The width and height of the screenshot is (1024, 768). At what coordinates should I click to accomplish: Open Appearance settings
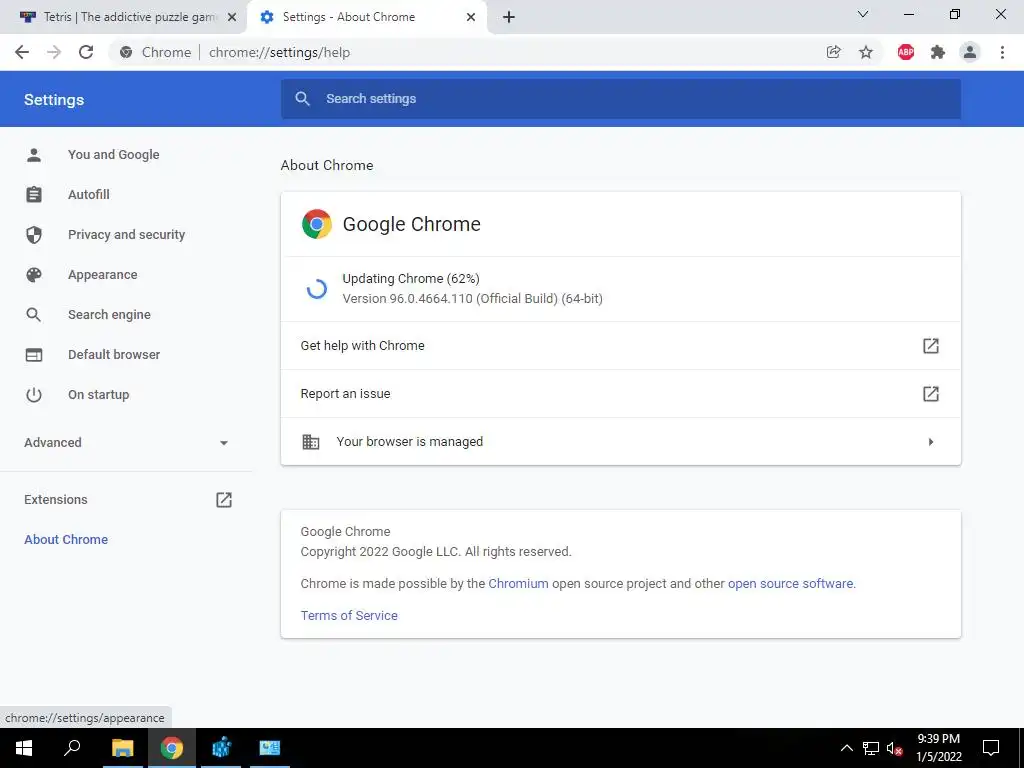point(103,274)
